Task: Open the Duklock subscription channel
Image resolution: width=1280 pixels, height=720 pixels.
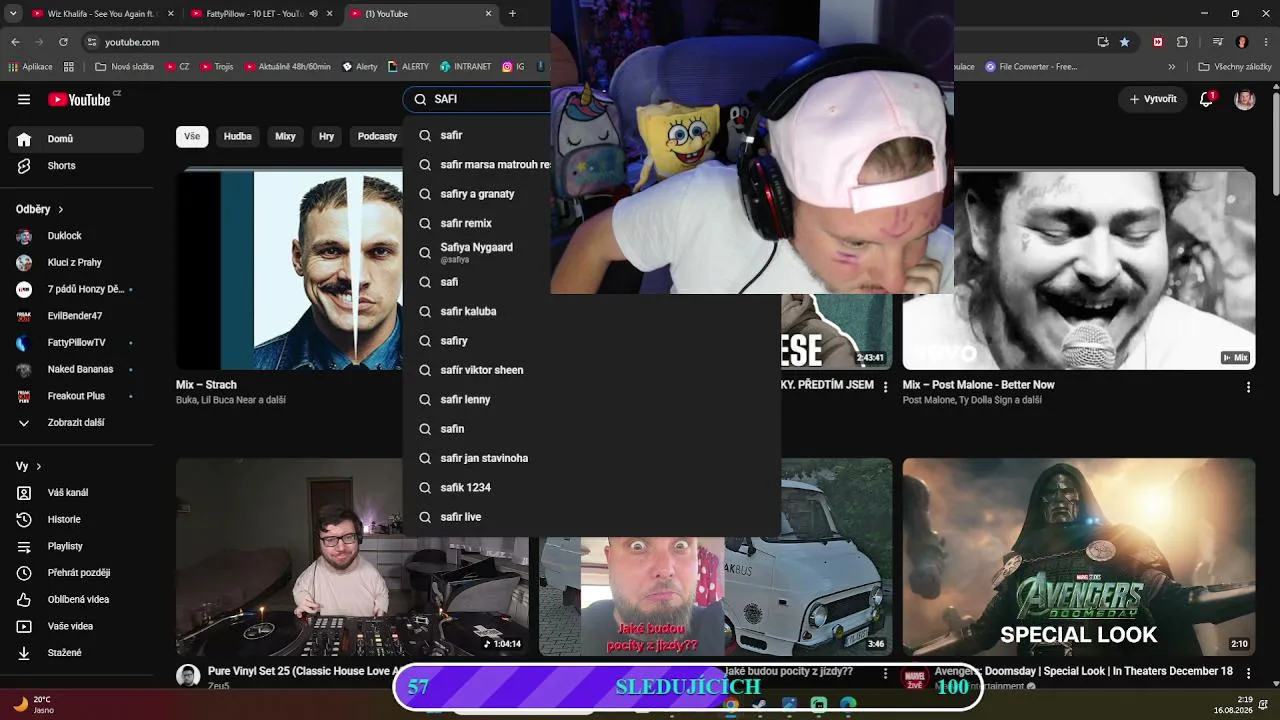Action: point(76,236)
